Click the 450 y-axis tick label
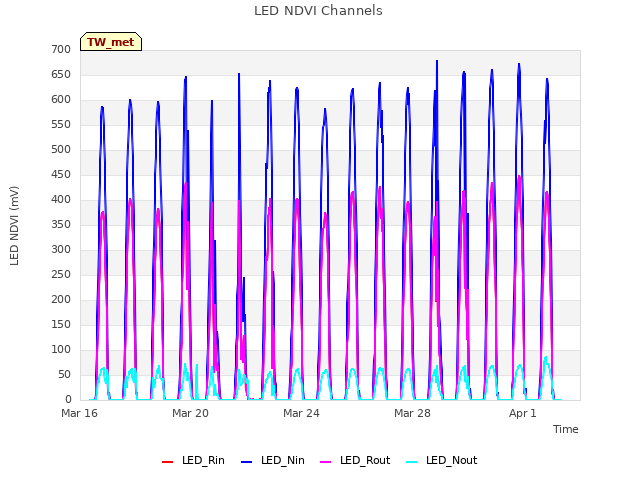Screen dimensions: 640x480 [61, 174]
